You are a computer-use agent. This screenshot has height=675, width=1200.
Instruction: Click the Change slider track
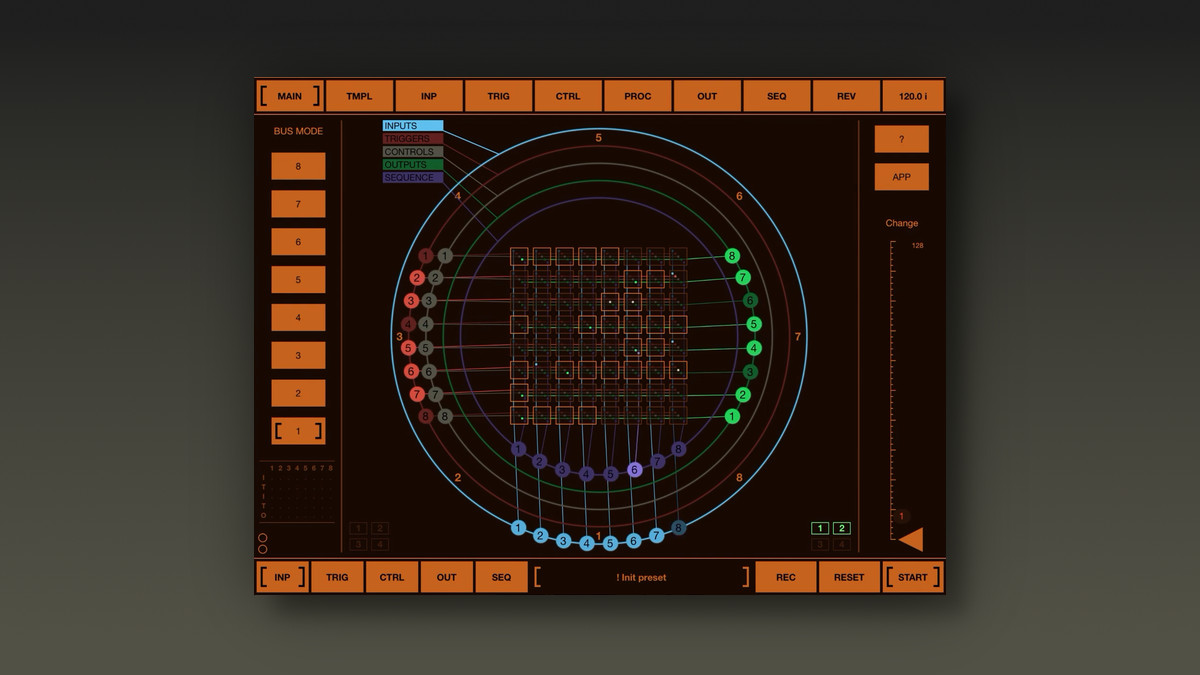[893, 390]
